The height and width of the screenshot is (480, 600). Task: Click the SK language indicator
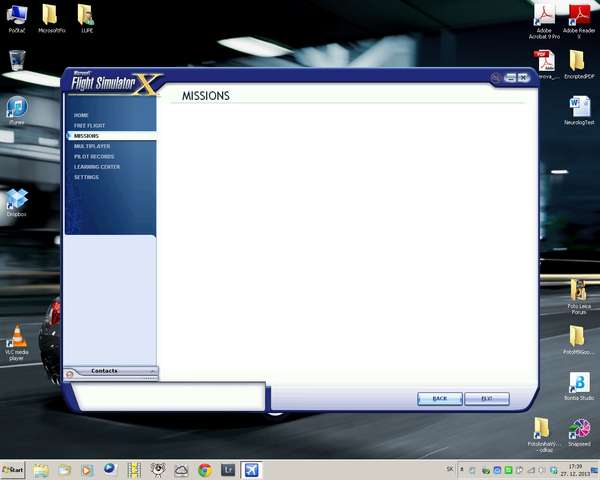click(450, 469)
